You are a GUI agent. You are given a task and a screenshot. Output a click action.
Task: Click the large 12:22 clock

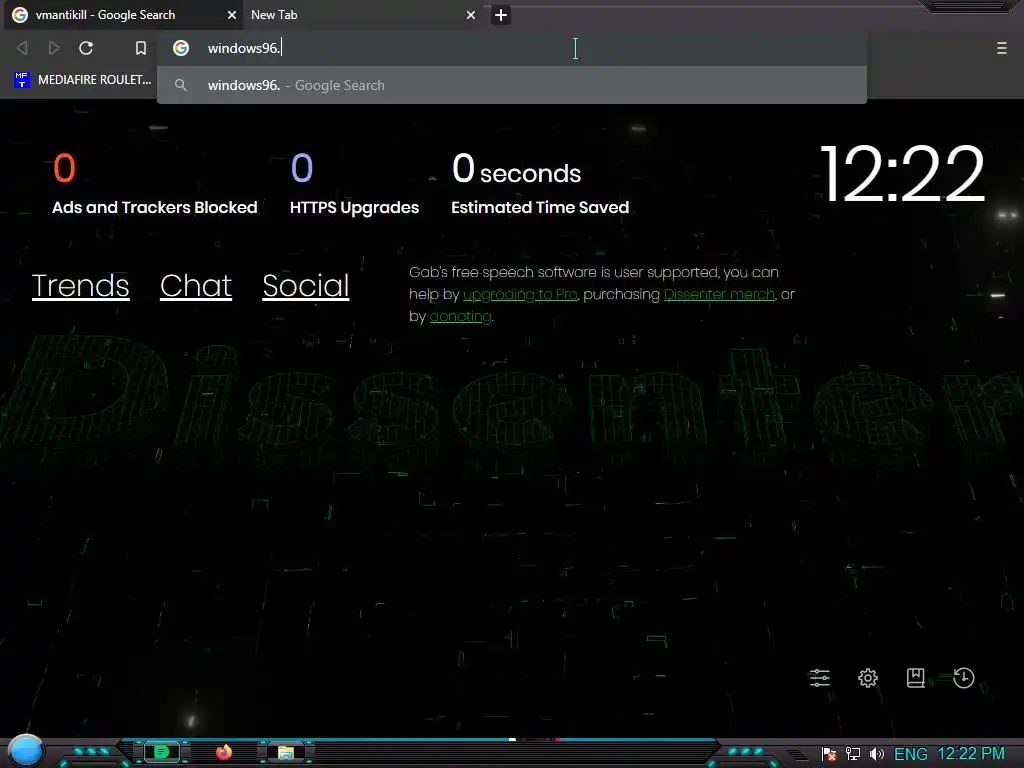click(902, 174)
